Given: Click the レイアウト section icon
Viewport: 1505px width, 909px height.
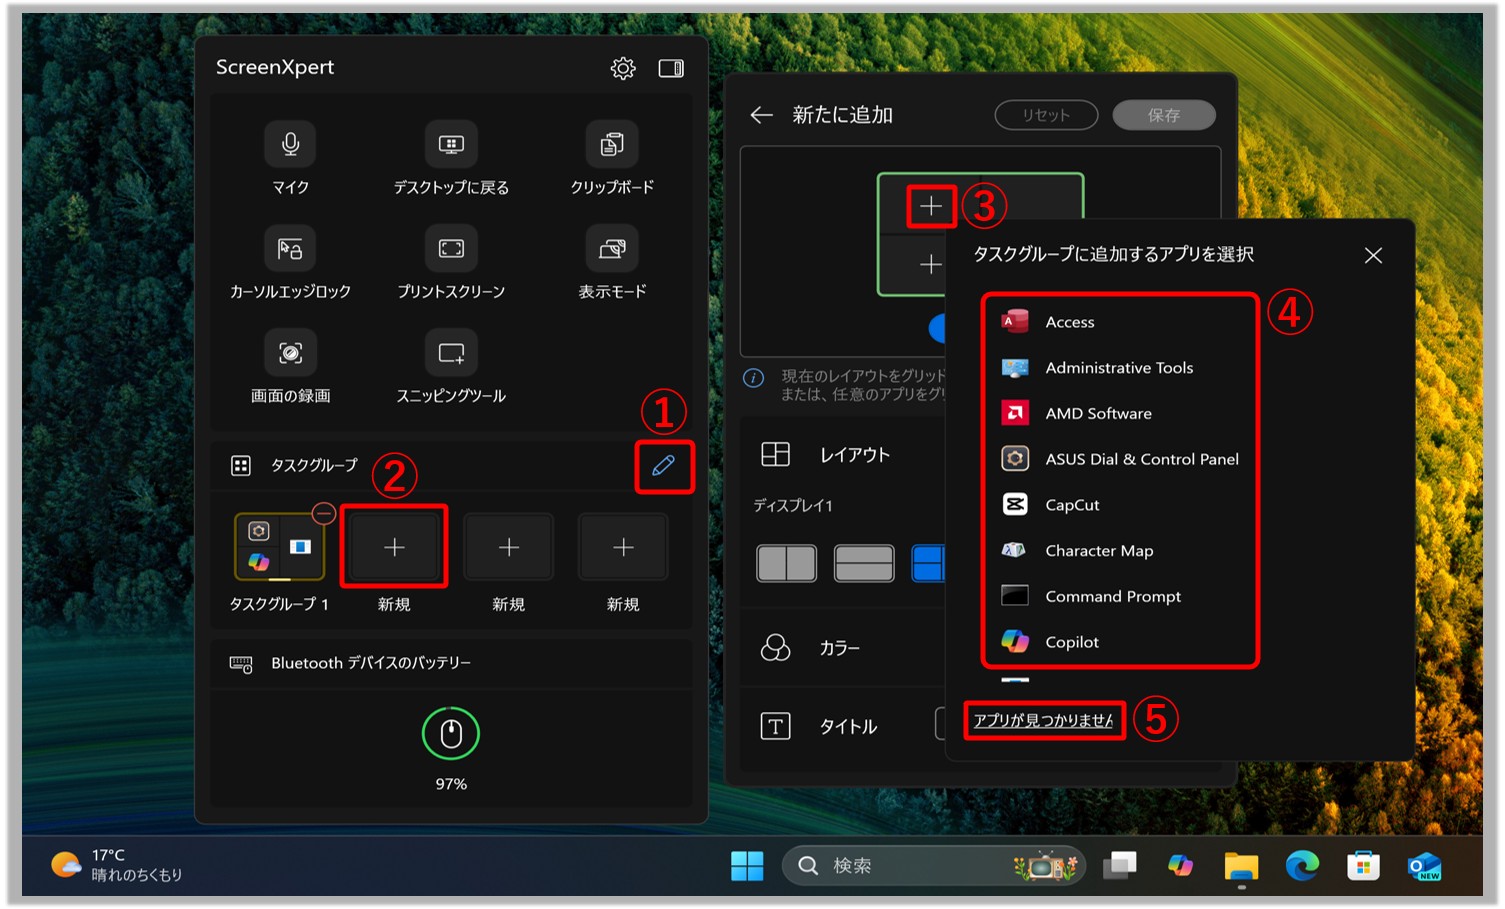Looking at the screenshot, I should [776, 454].
